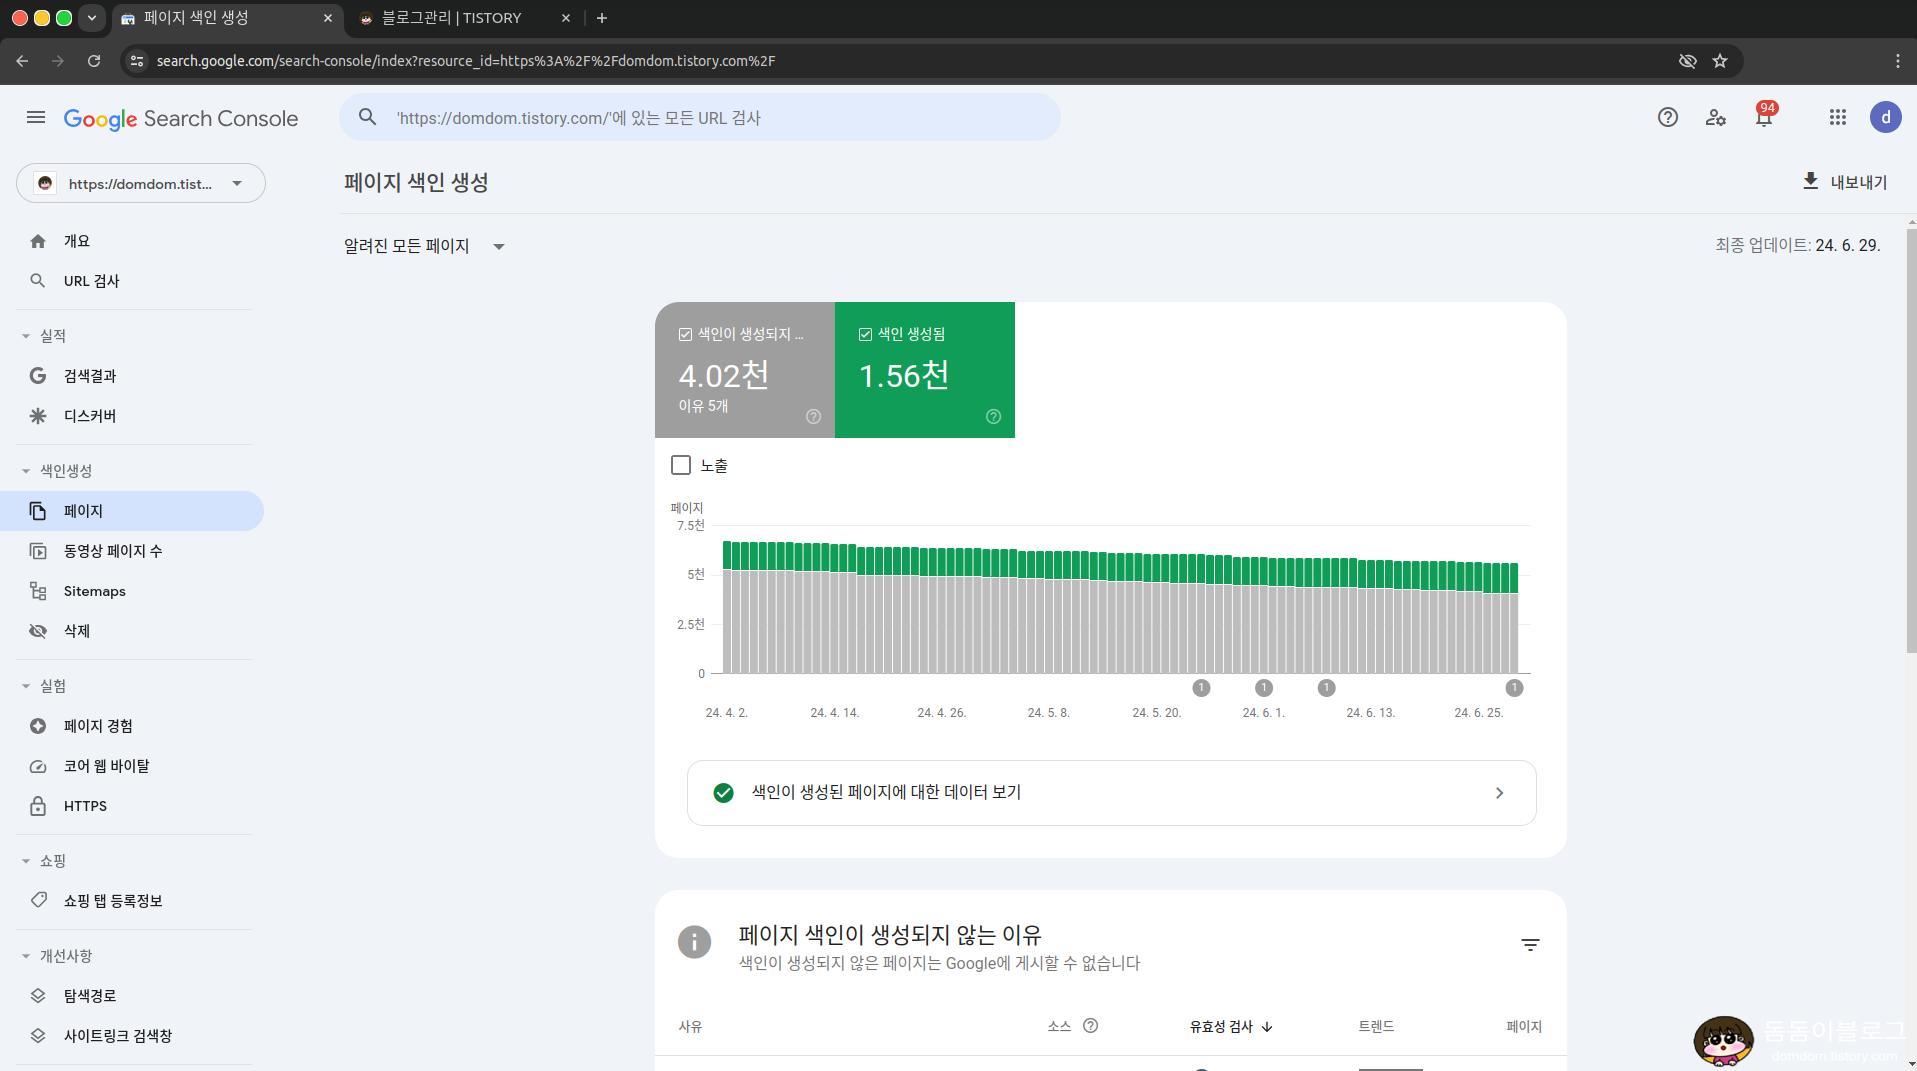Click the Google Search Console logo
This screenshot has width=1917, height=1071.
pos(181,119)
